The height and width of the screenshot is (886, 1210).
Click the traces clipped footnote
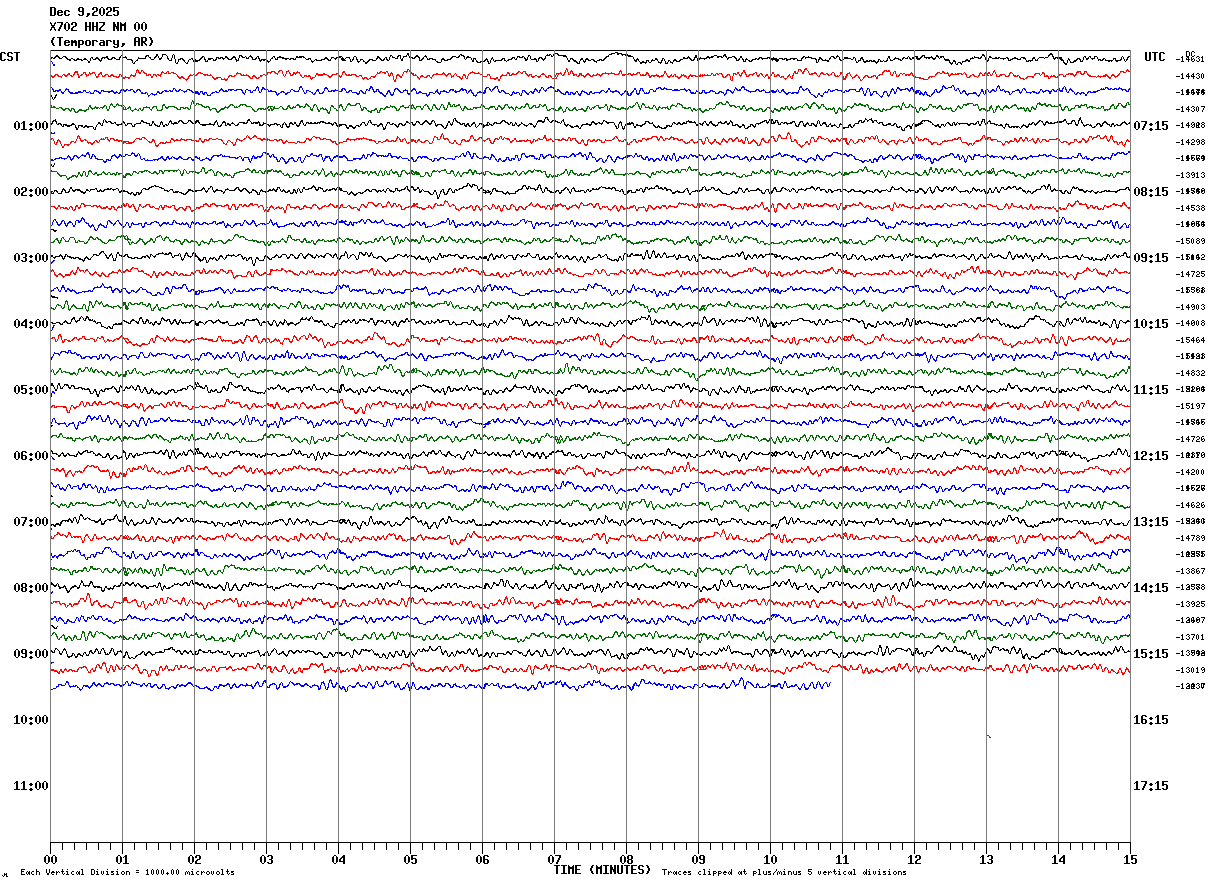pyautogui.click(x=784, y=873)
